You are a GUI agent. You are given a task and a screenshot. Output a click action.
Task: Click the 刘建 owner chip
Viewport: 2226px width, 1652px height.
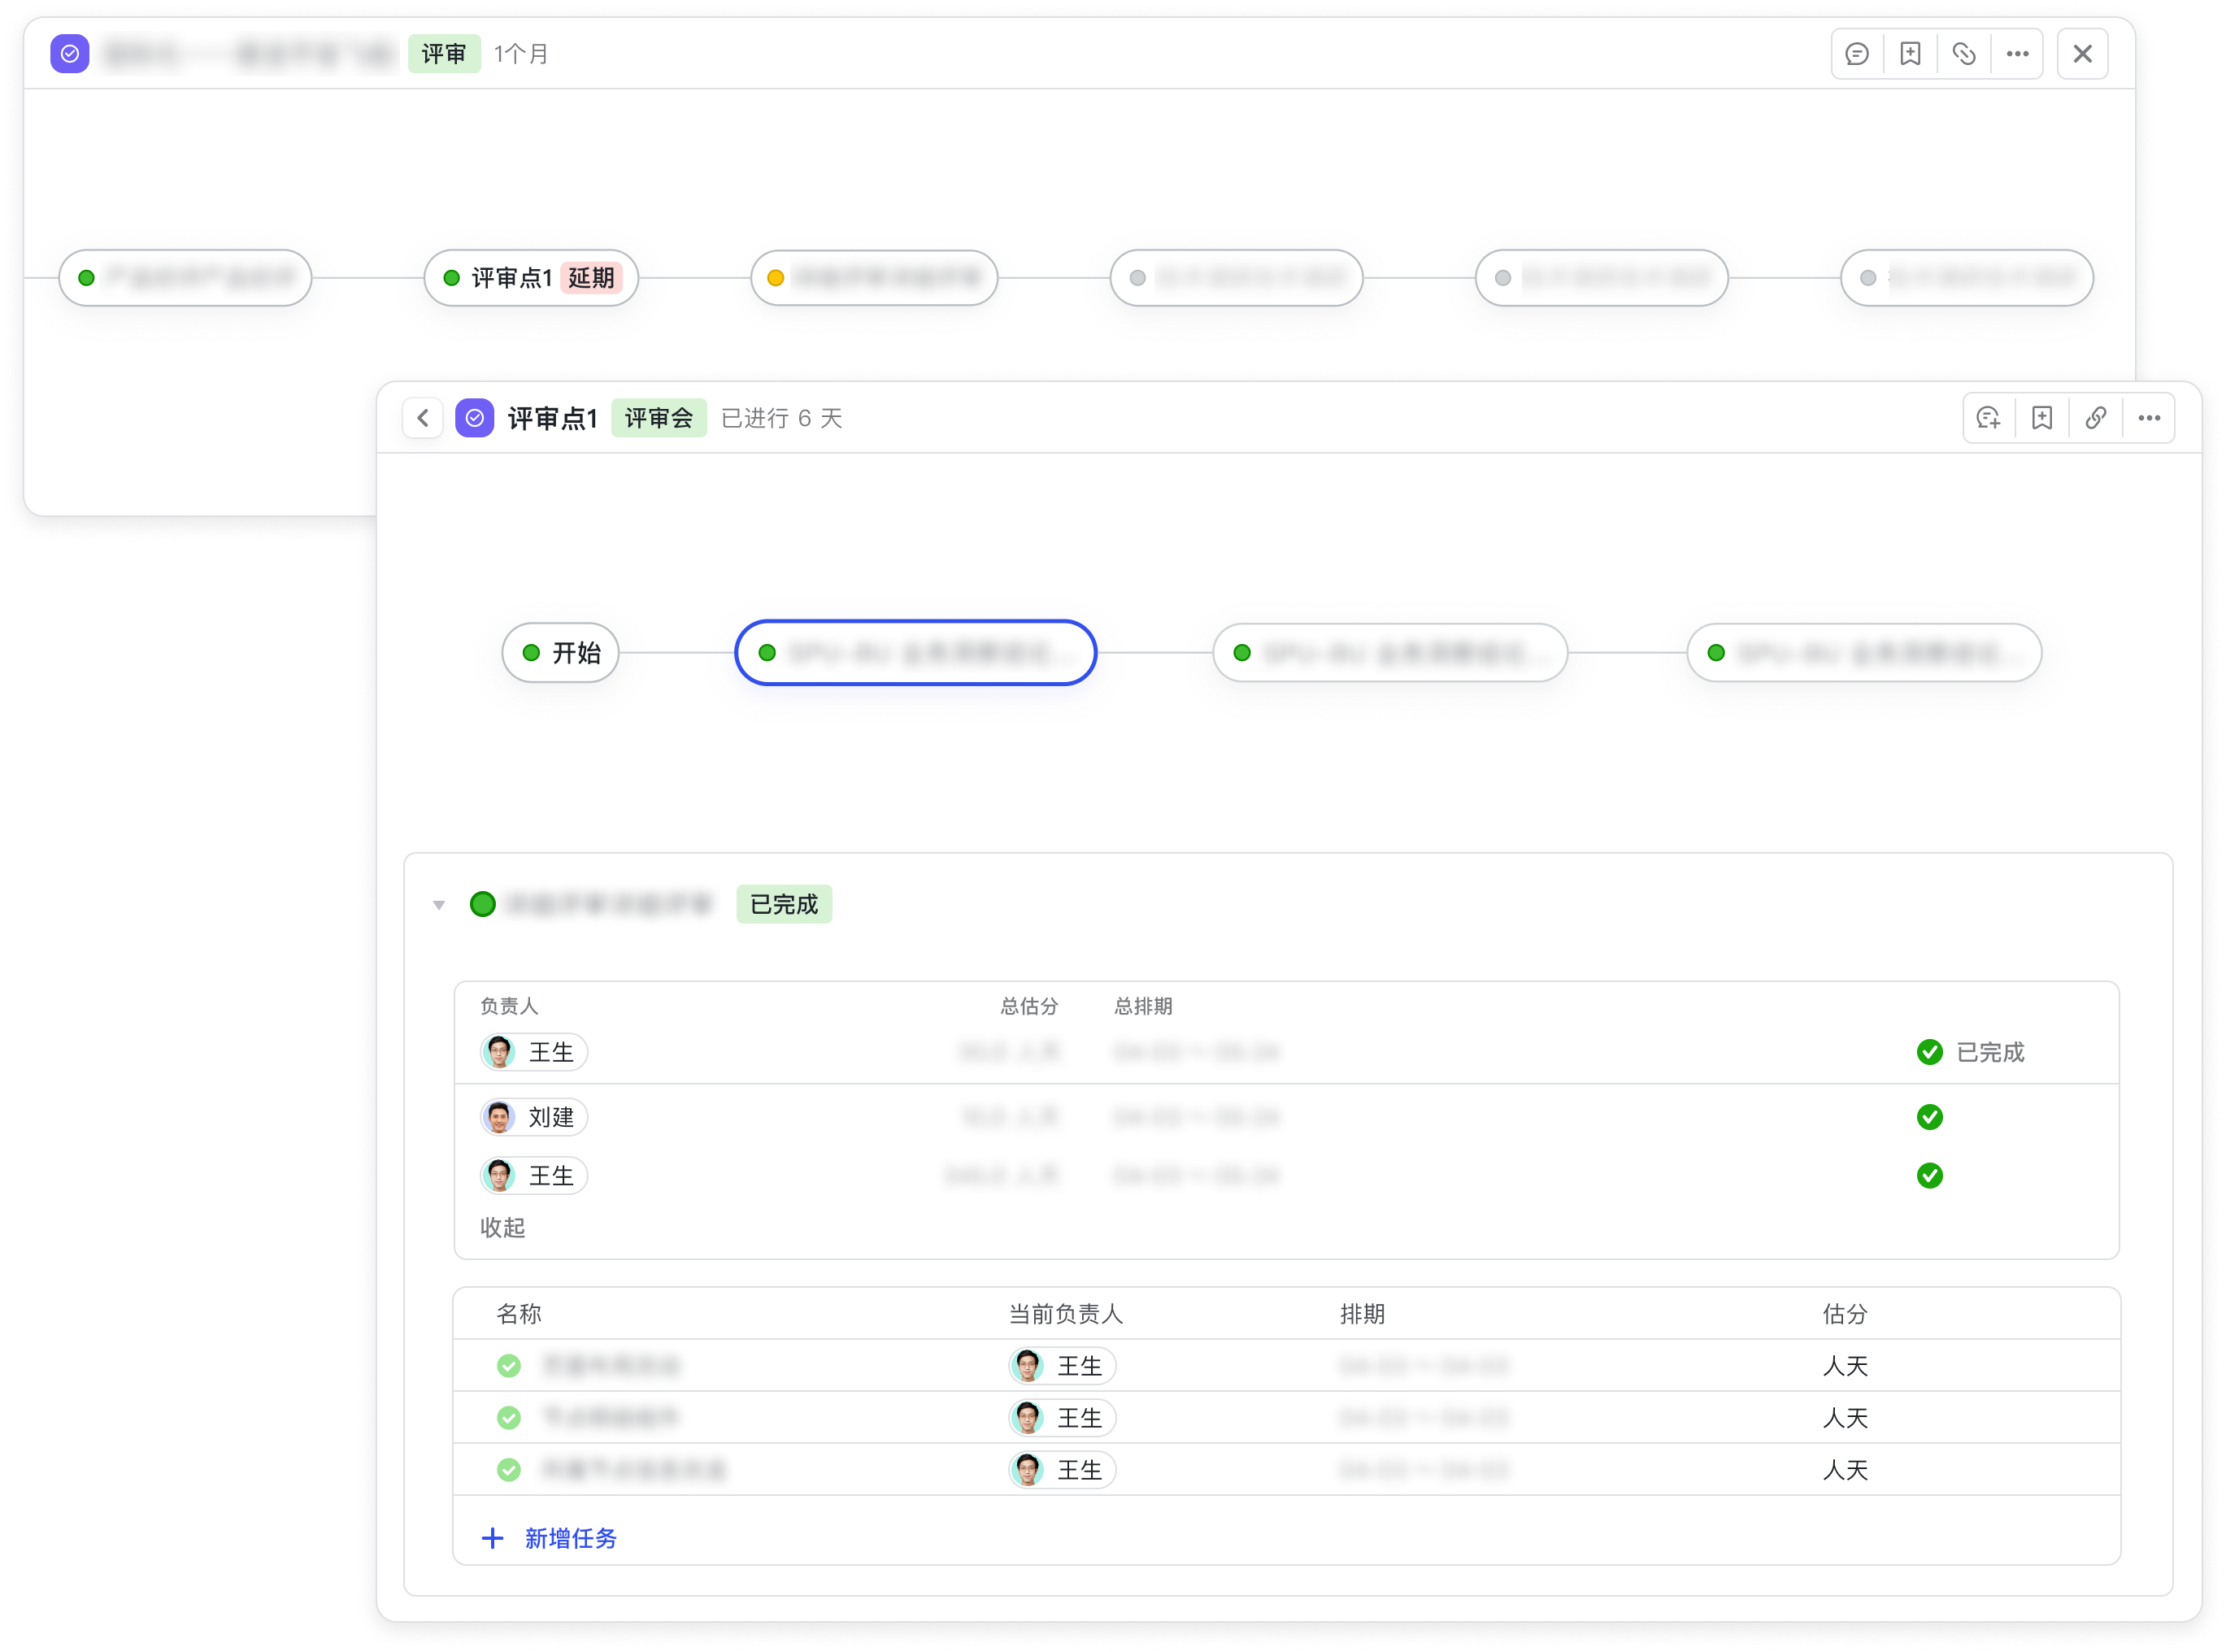(x=534, y=1117)
